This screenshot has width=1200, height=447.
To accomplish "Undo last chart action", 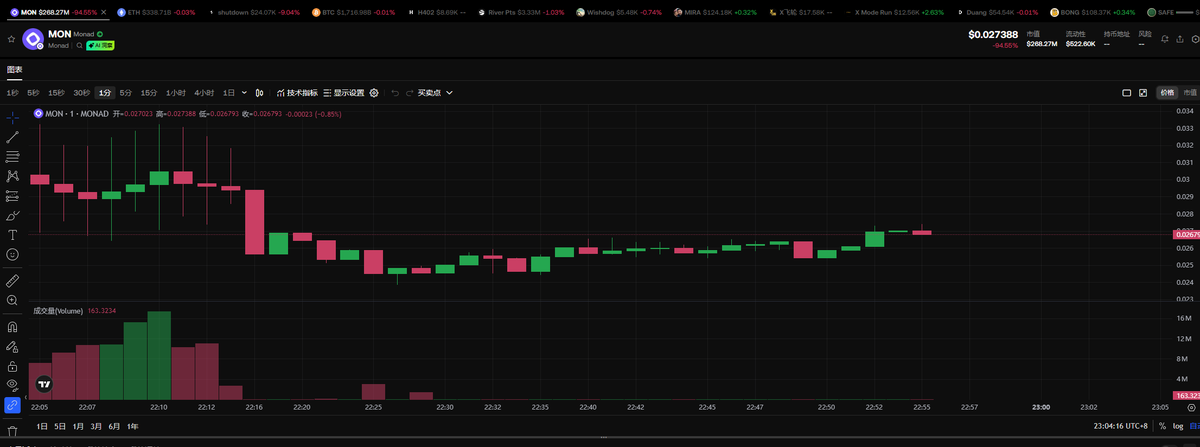I will 395,93.
